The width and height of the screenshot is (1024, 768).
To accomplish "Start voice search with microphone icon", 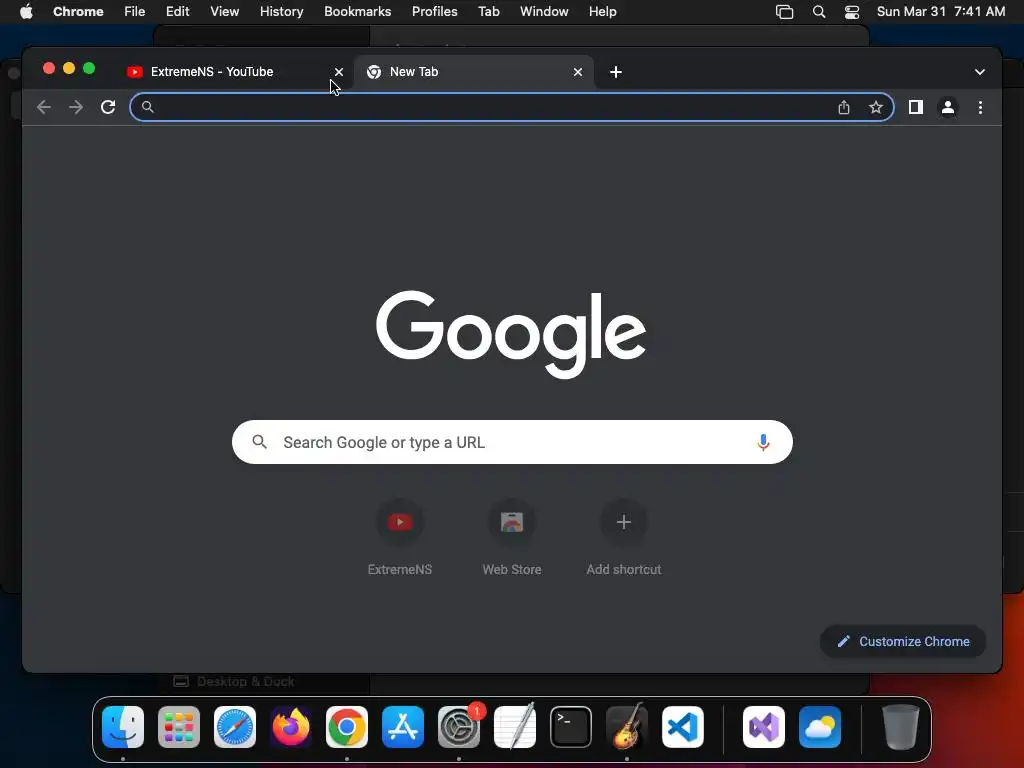I will (763, 442).
